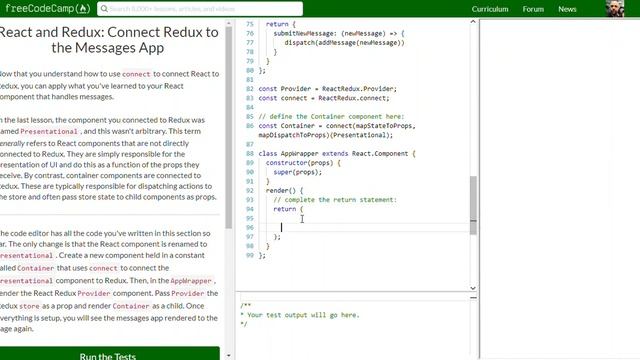Click line number 88 in the gutter

tap(250, 153)
